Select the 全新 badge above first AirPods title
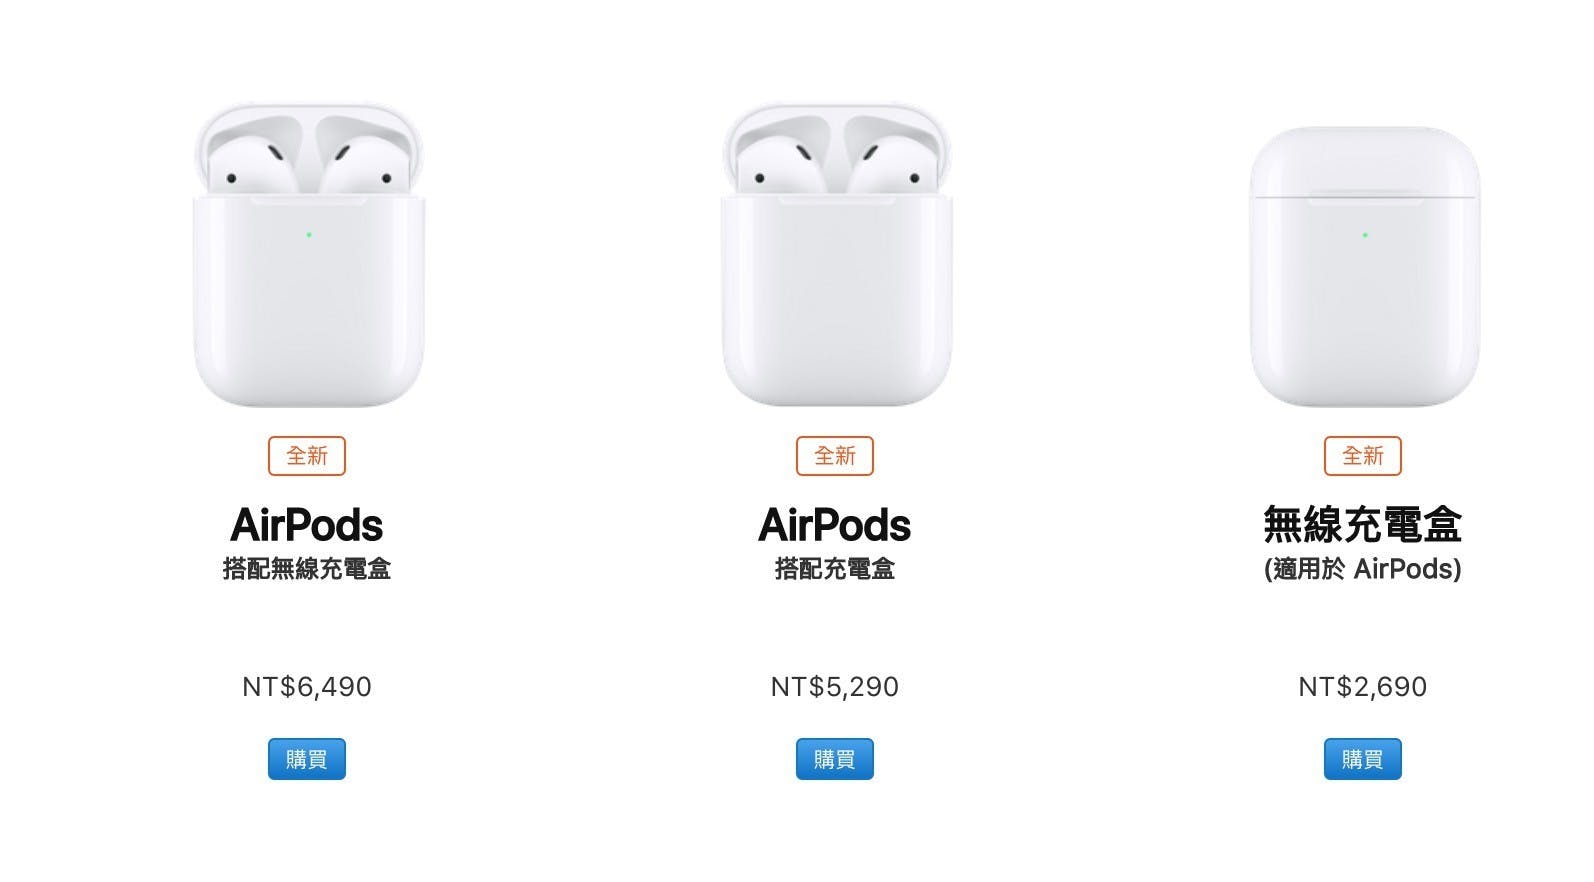Image resolution: width=1594 pixels, height=882 pixels. [307, 456]
